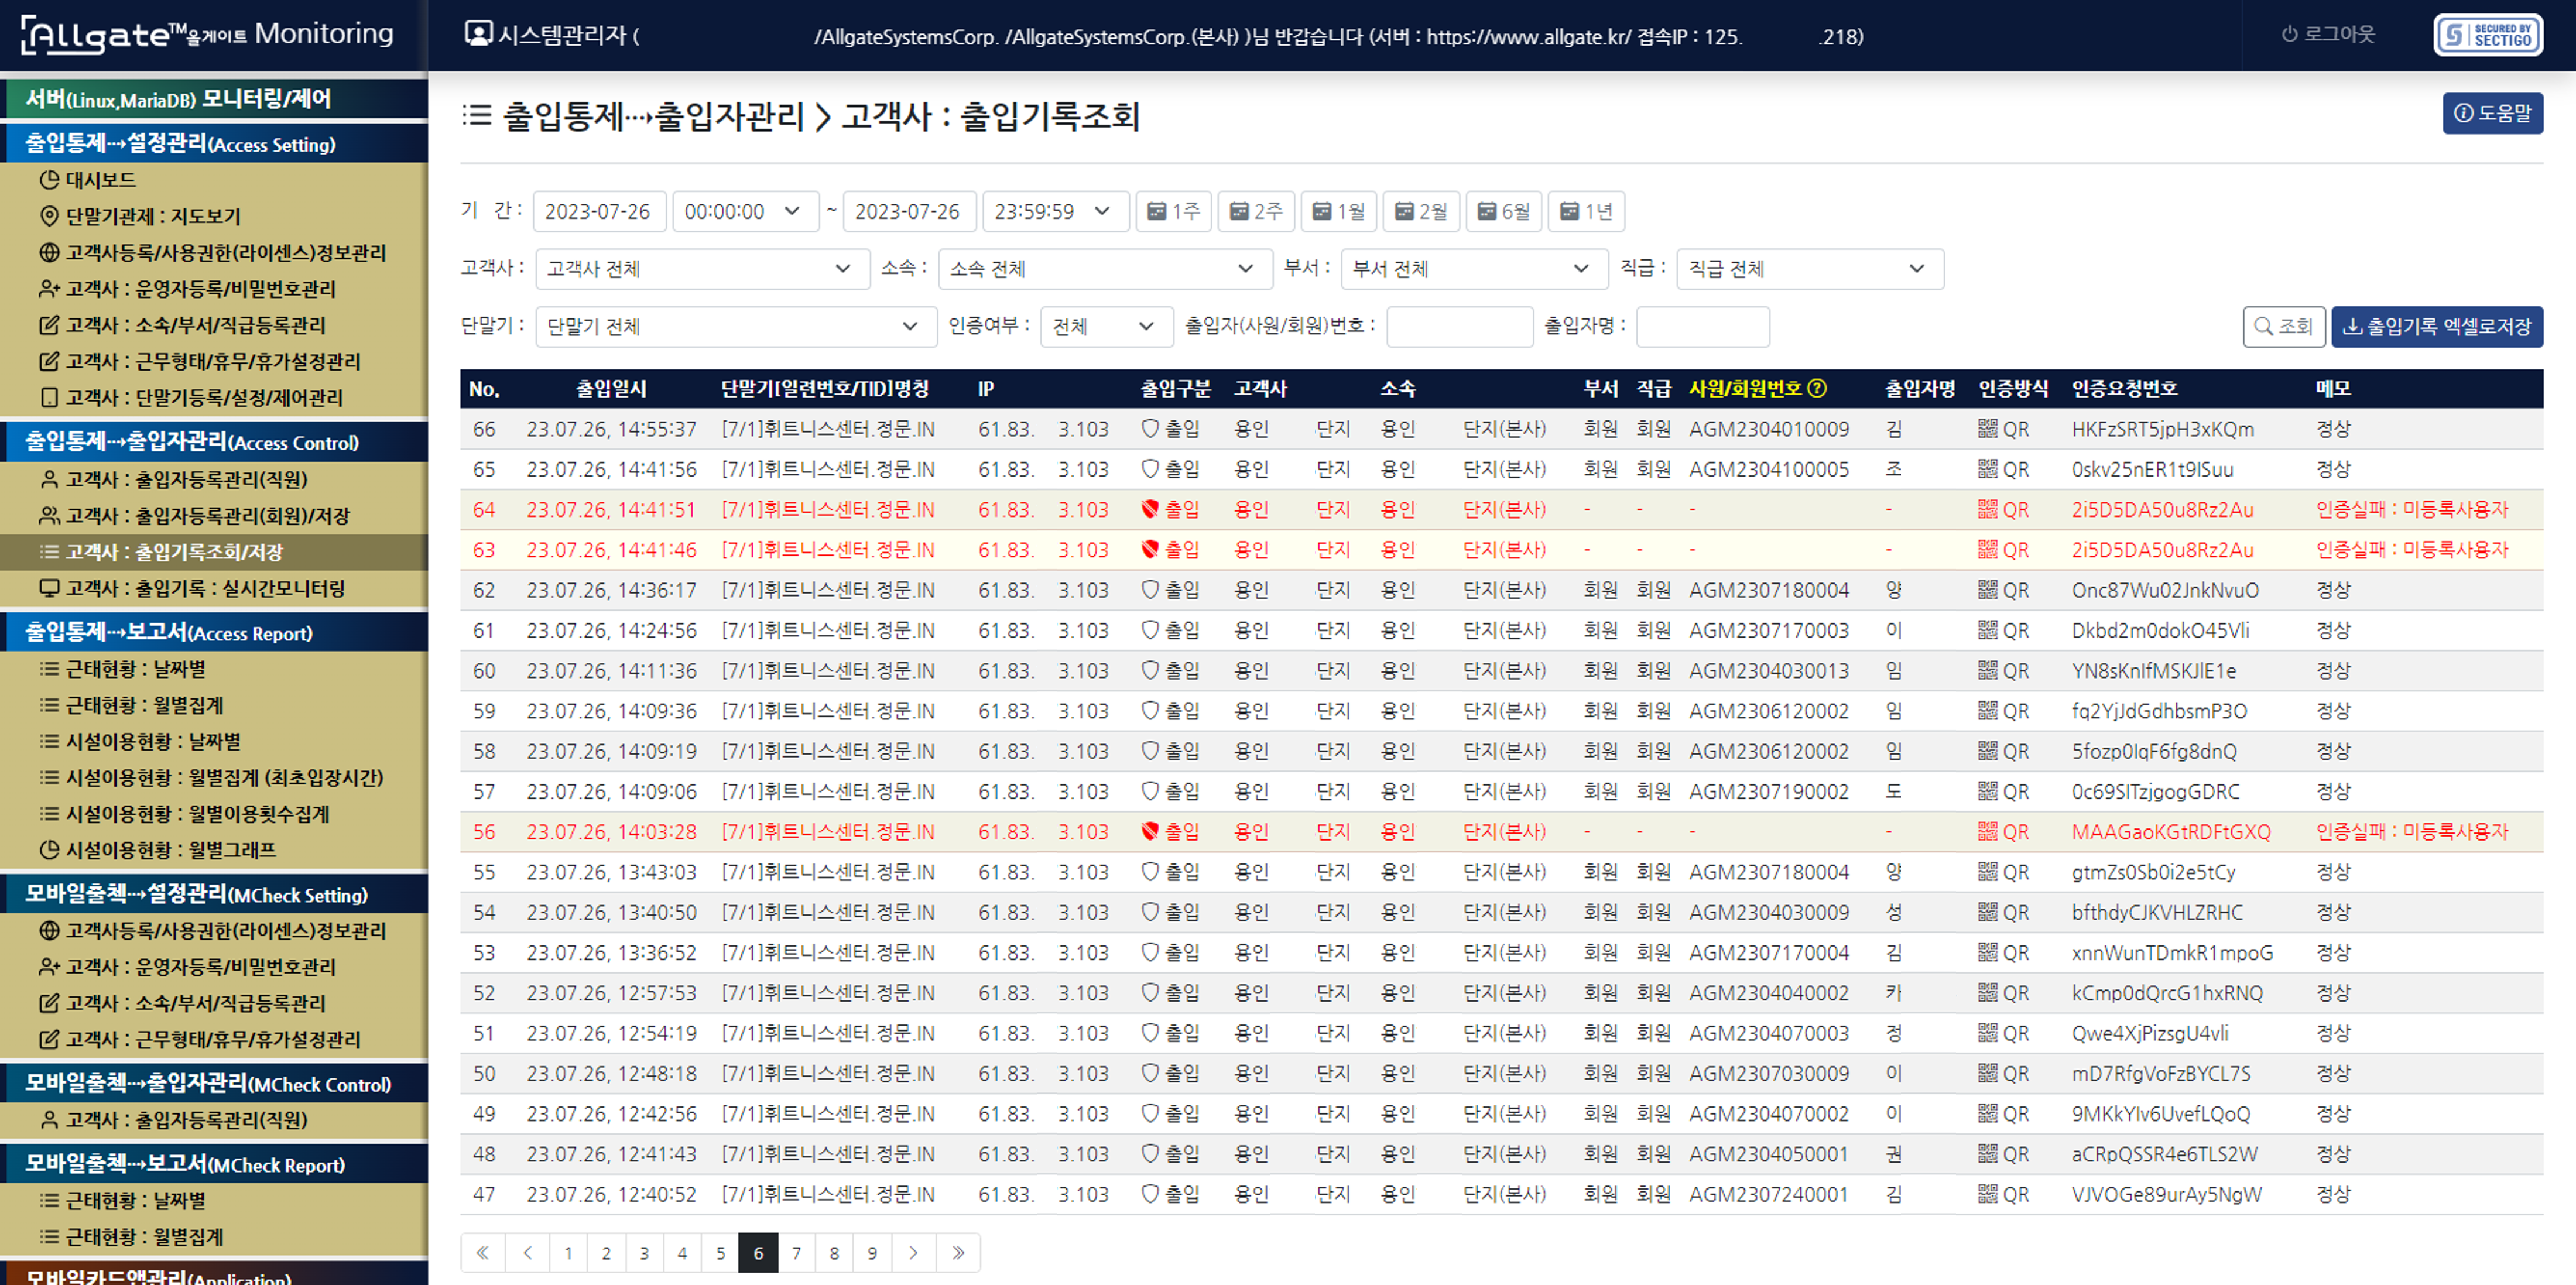Go to next page with right arrow

point(913,1253)
